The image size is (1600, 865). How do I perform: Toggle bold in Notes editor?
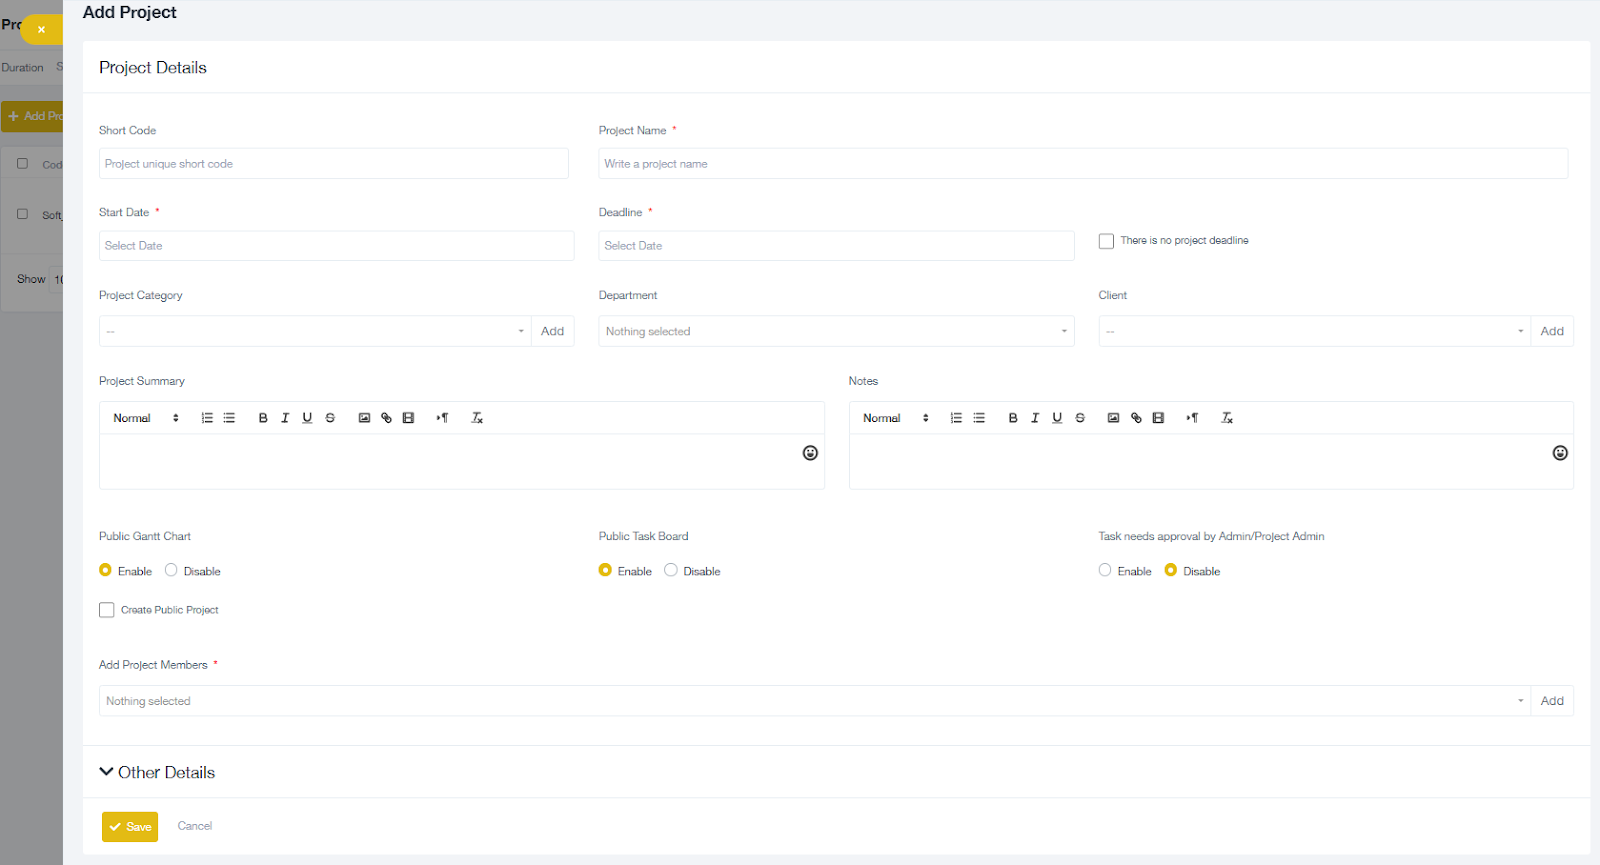(1013, 418)
